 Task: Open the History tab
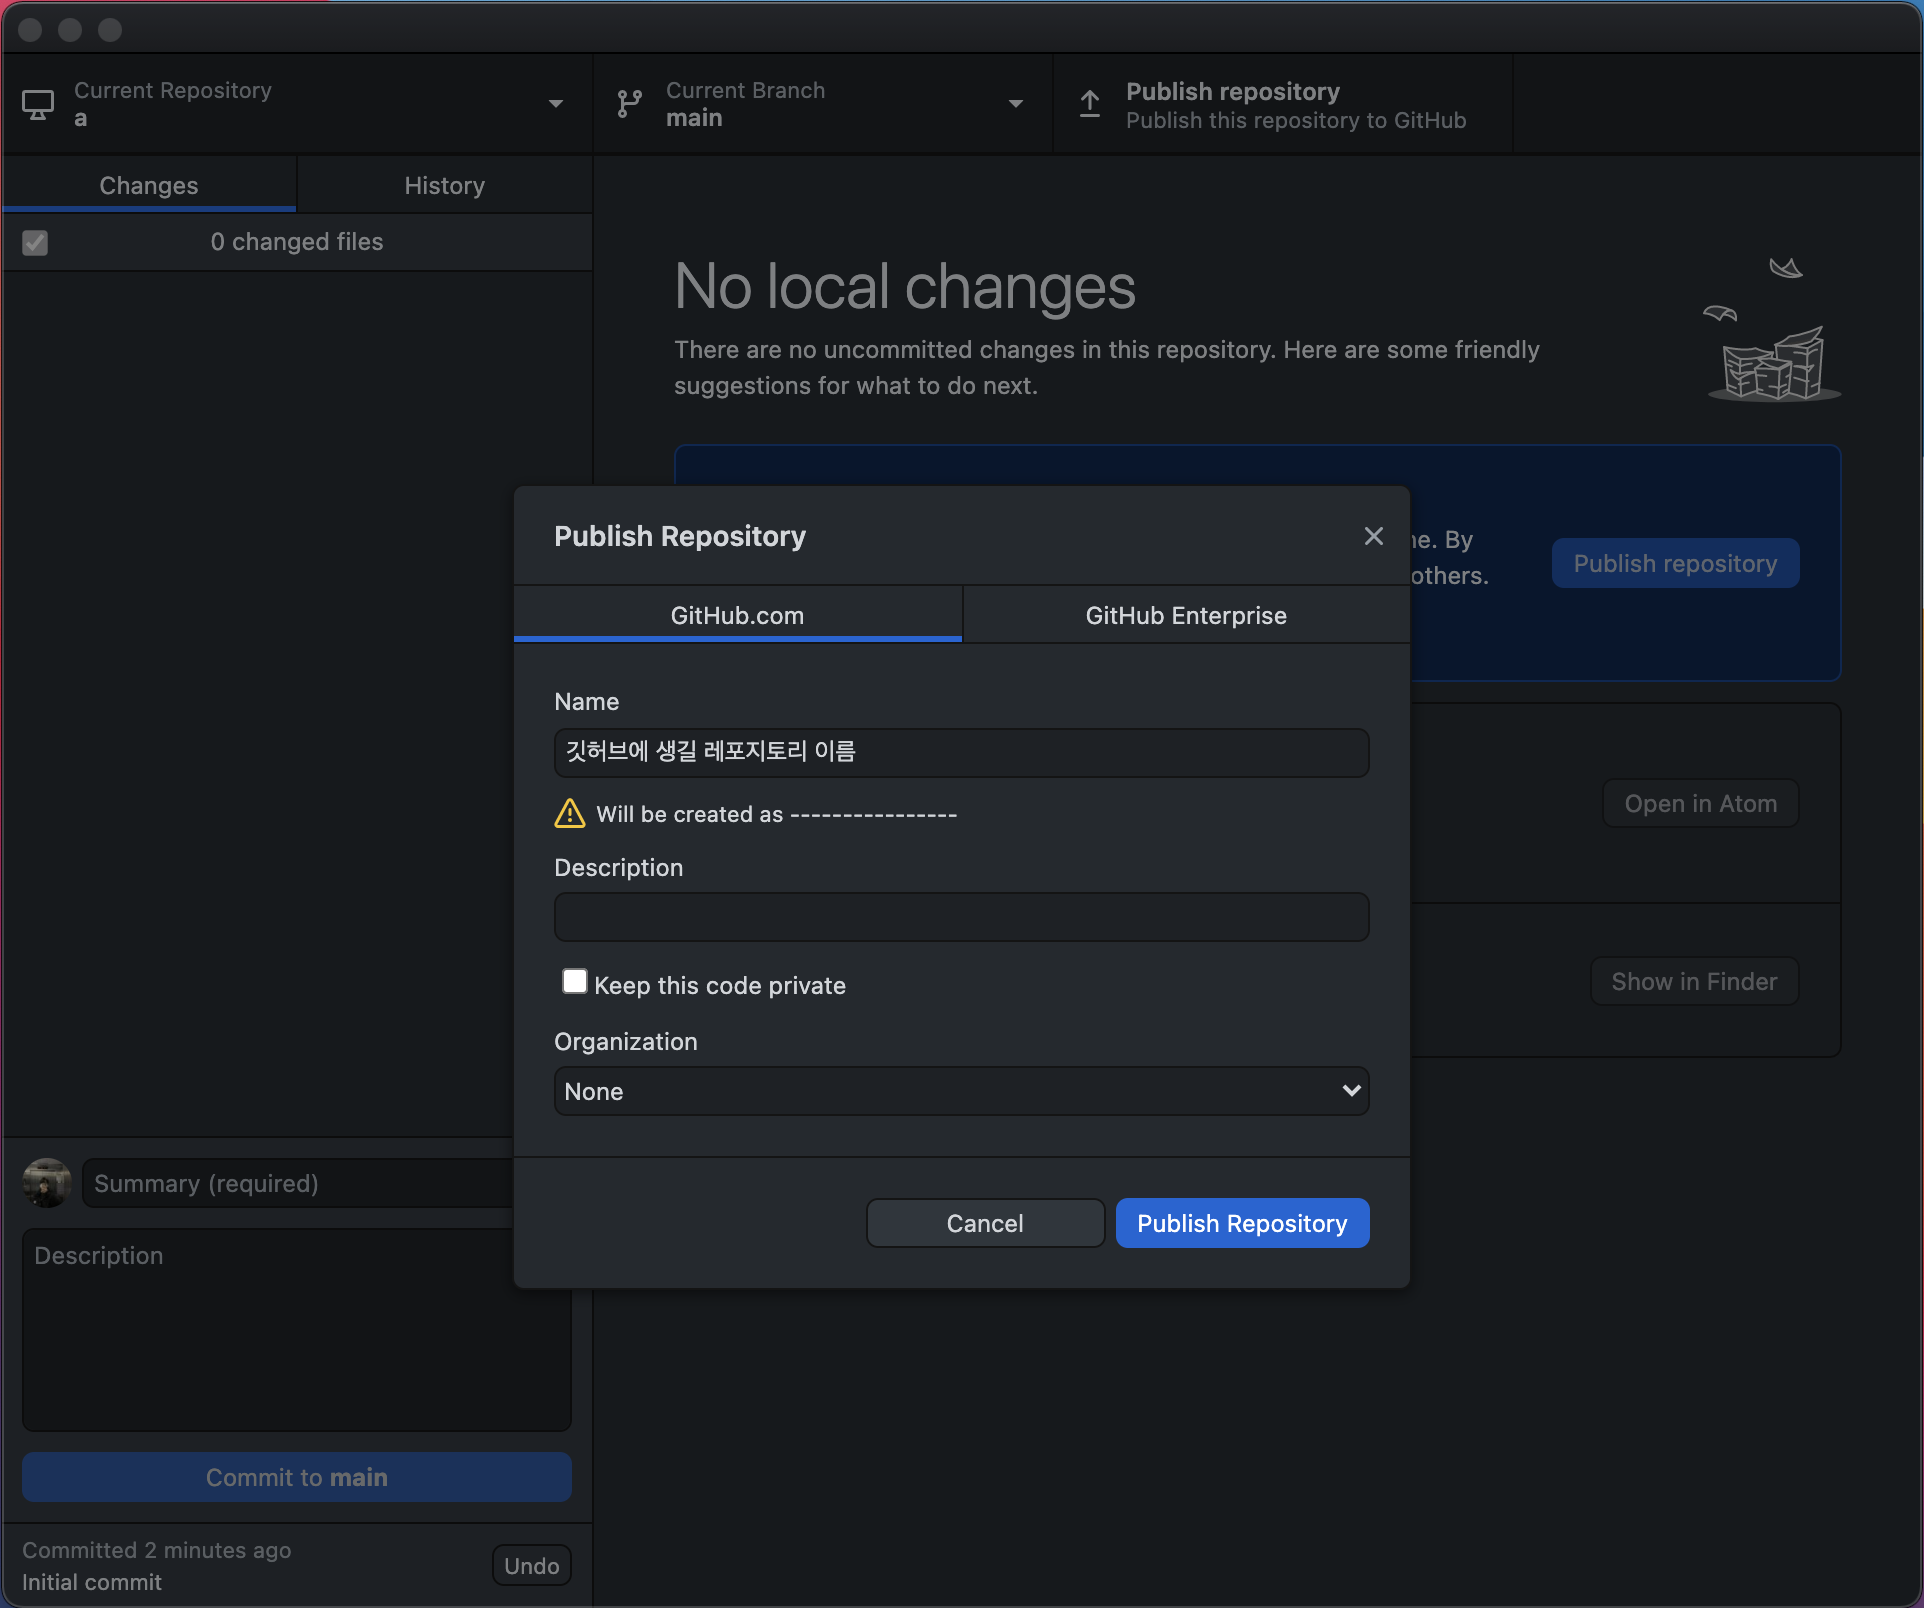[444, 185]
